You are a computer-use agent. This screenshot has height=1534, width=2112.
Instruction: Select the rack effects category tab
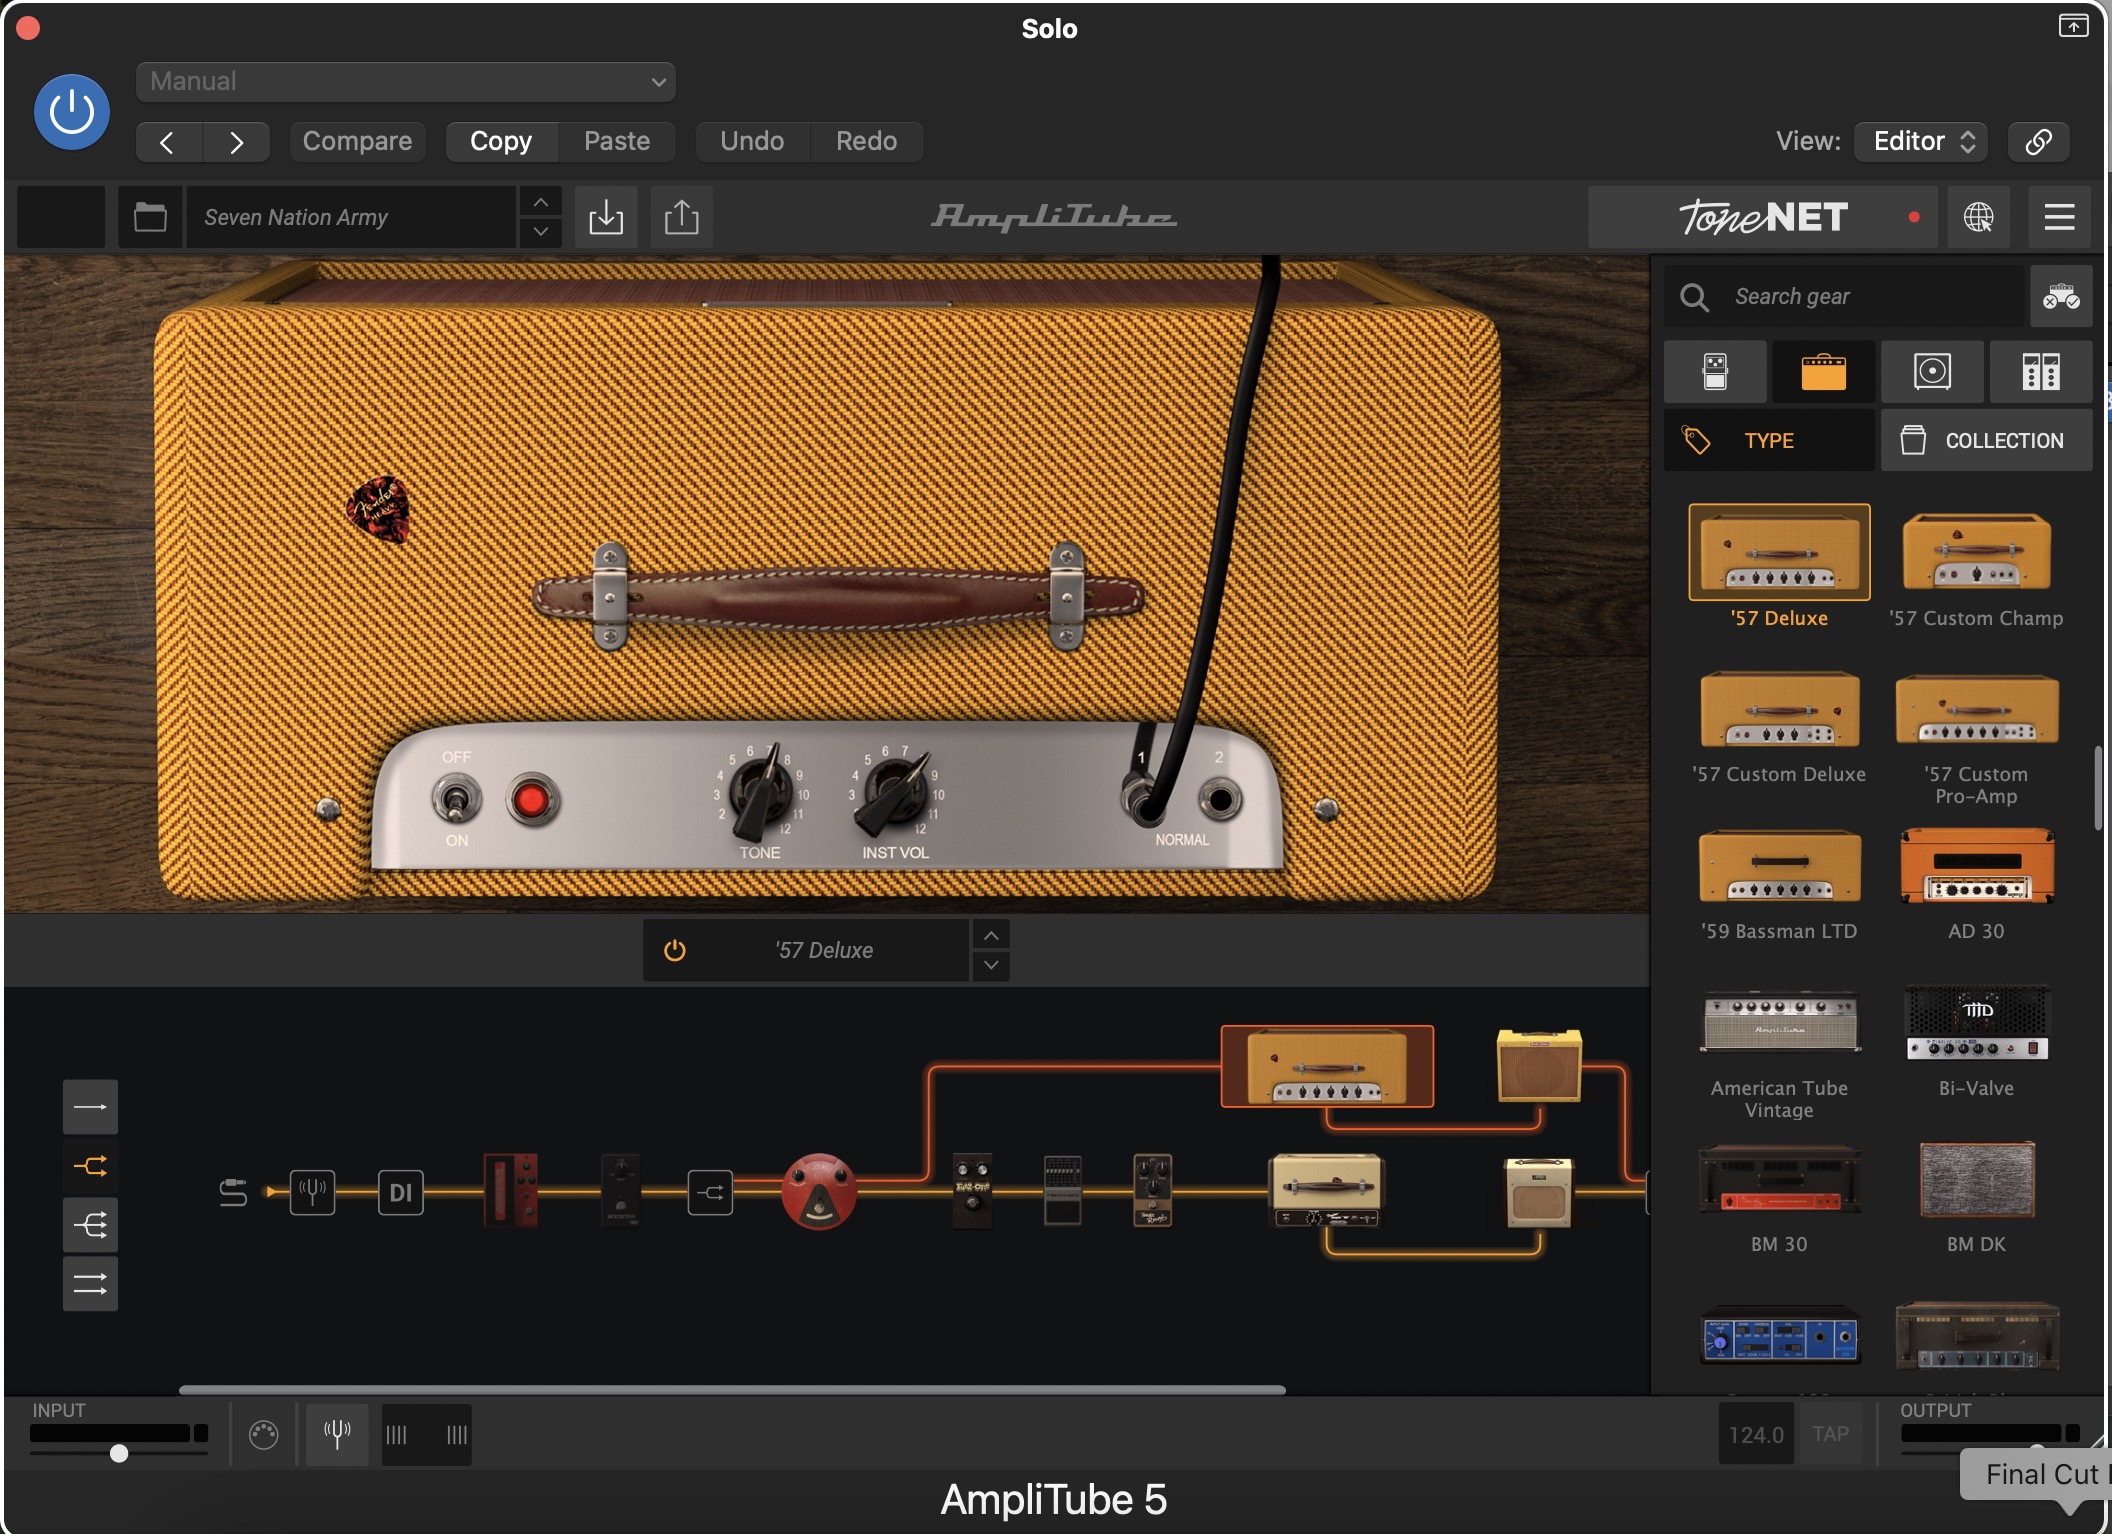click(2041, 372)
